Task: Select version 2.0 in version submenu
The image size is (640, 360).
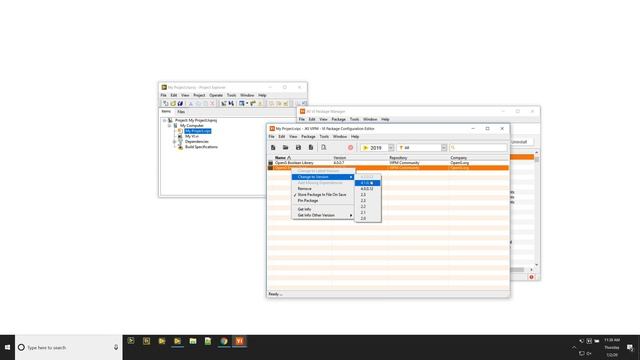Action: [x=363, y=218]
